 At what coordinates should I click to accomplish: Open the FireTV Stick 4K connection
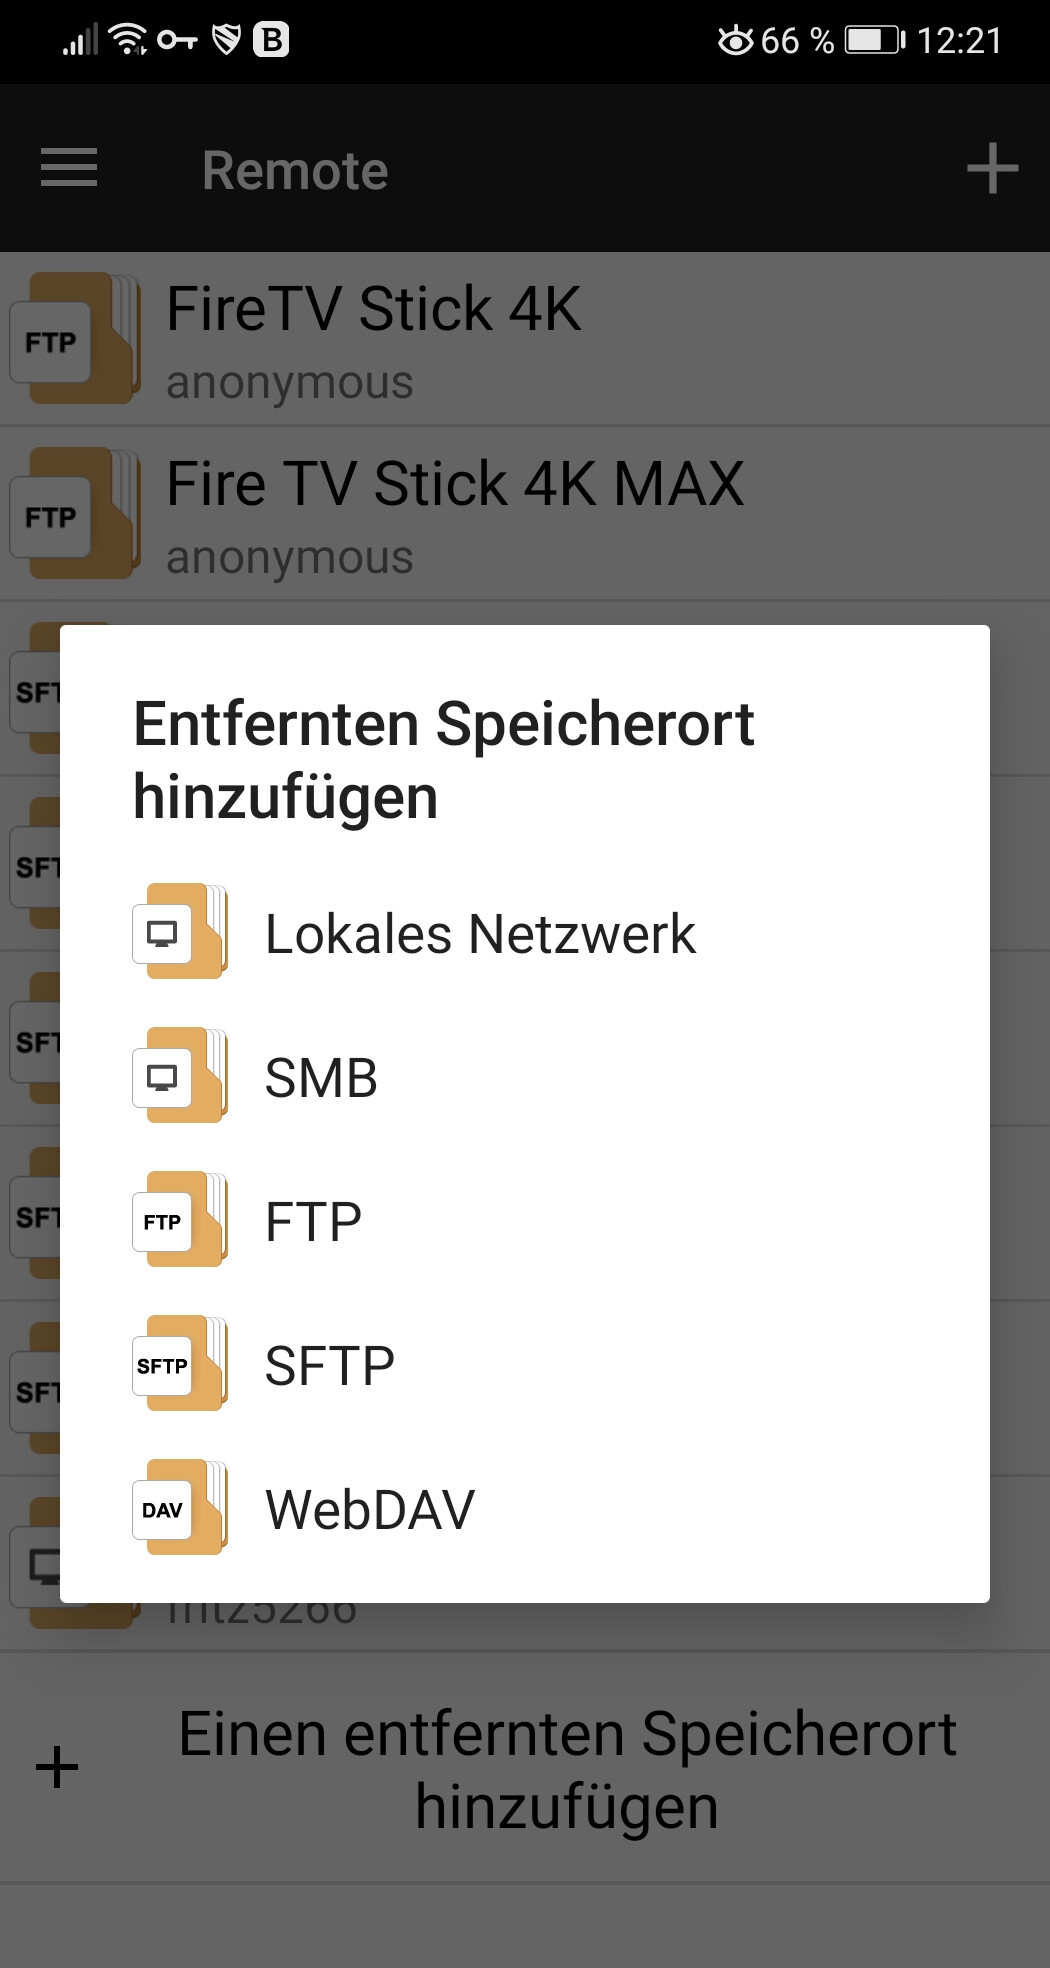point(373,310)
